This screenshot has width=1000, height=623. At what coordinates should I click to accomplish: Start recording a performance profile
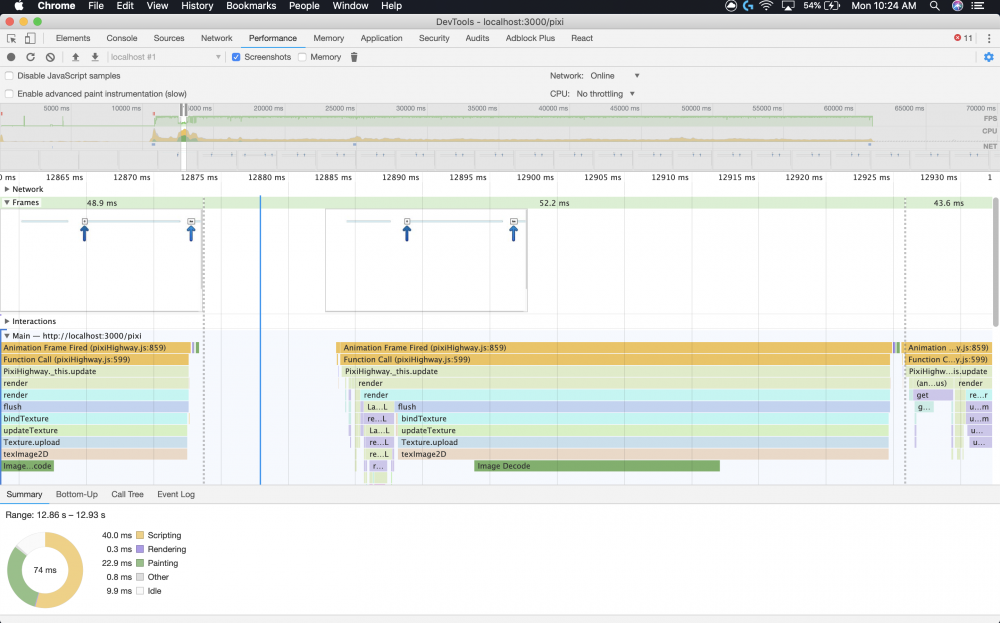[x=11, y=57]
